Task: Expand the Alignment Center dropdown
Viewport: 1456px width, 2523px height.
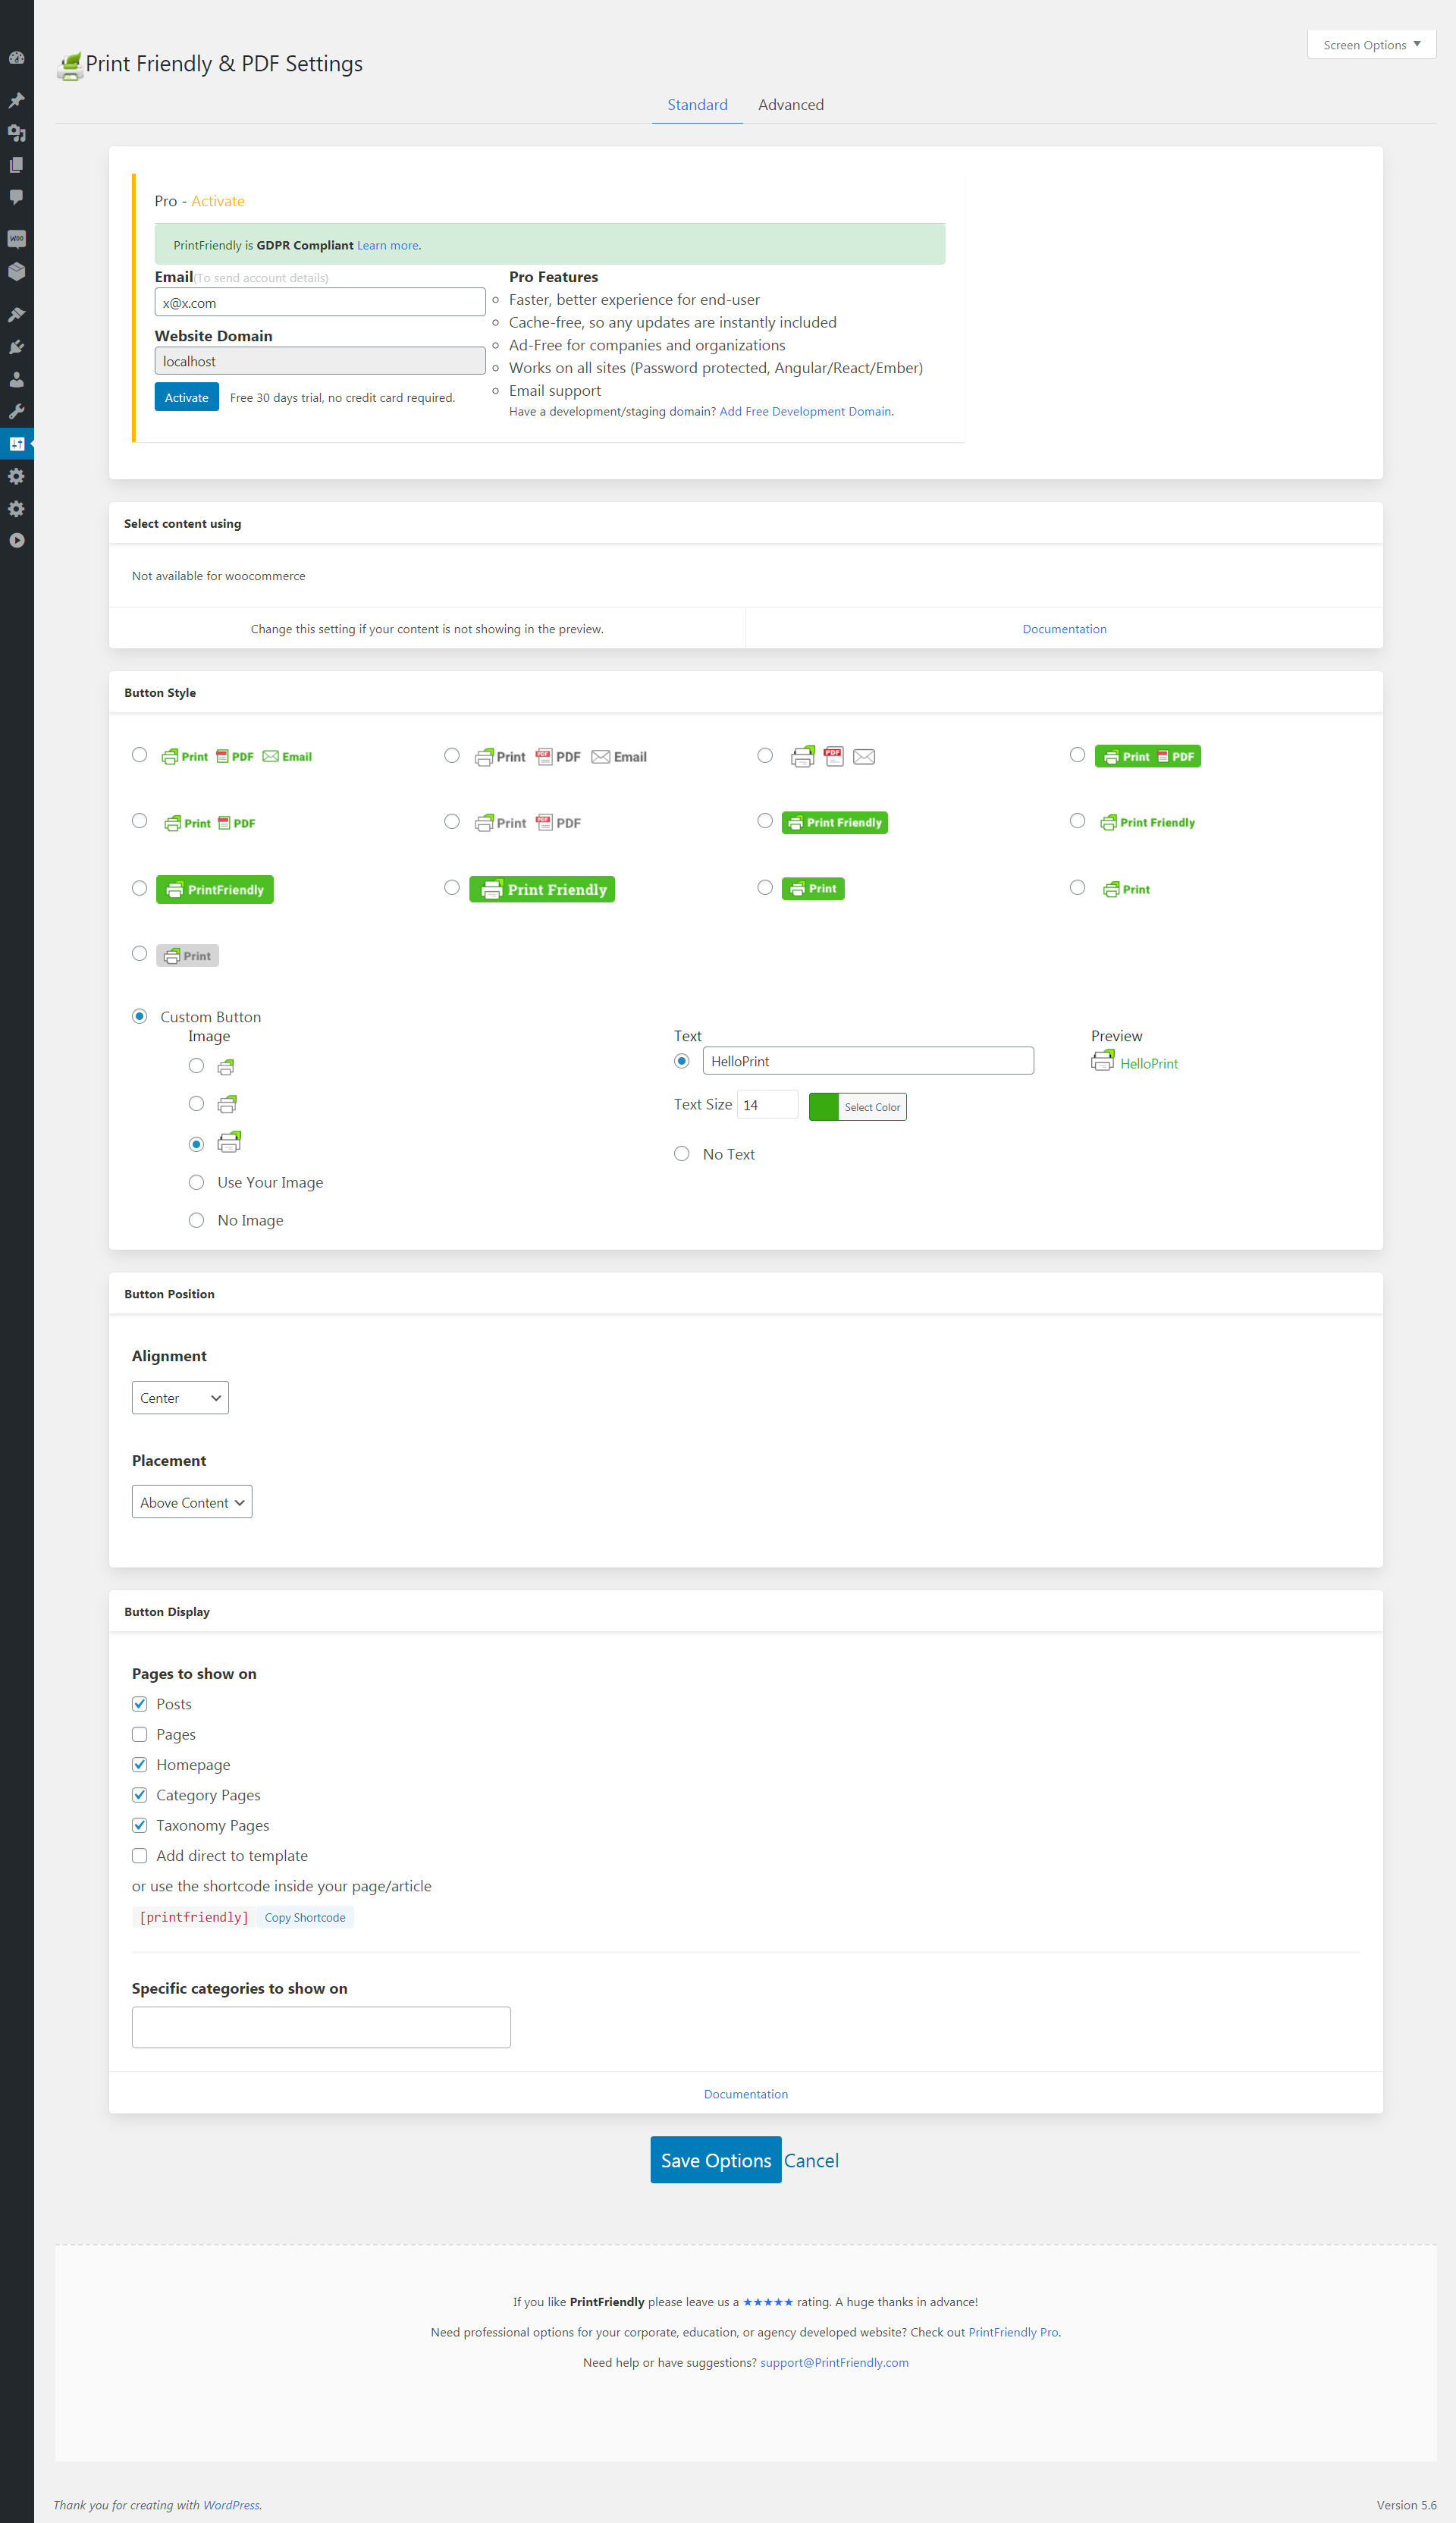Action: 180,1397
